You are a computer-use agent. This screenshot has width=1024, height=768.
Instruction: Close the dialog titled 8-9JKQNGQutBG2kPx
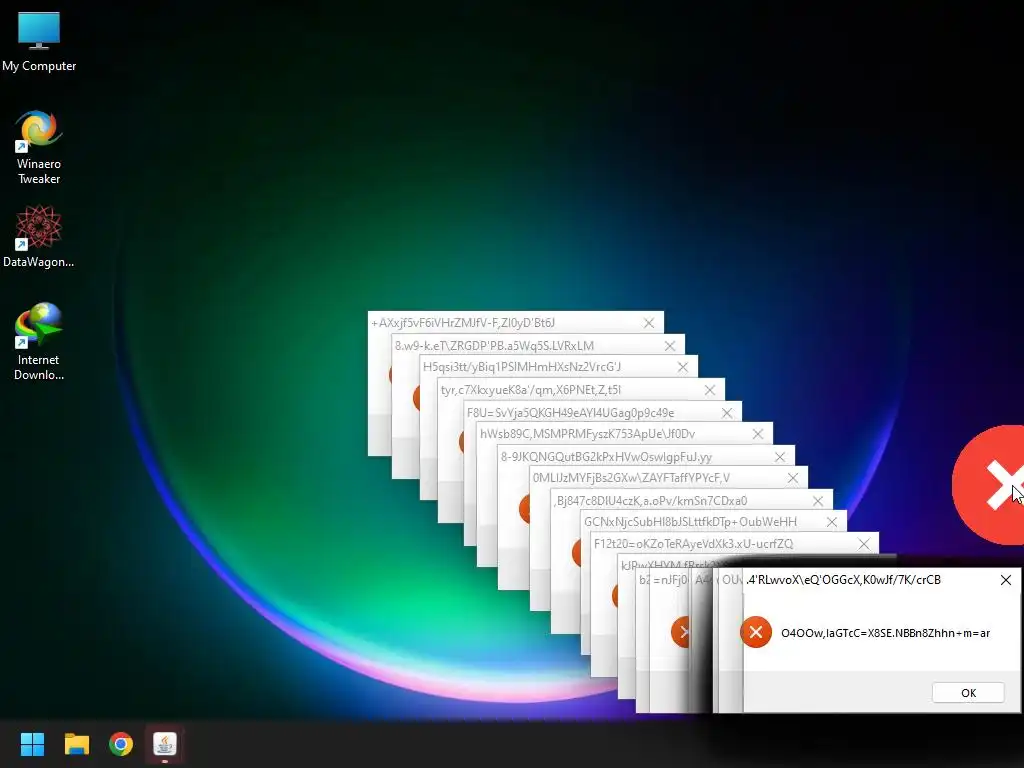pyautogui.click(x=780, y=456)
